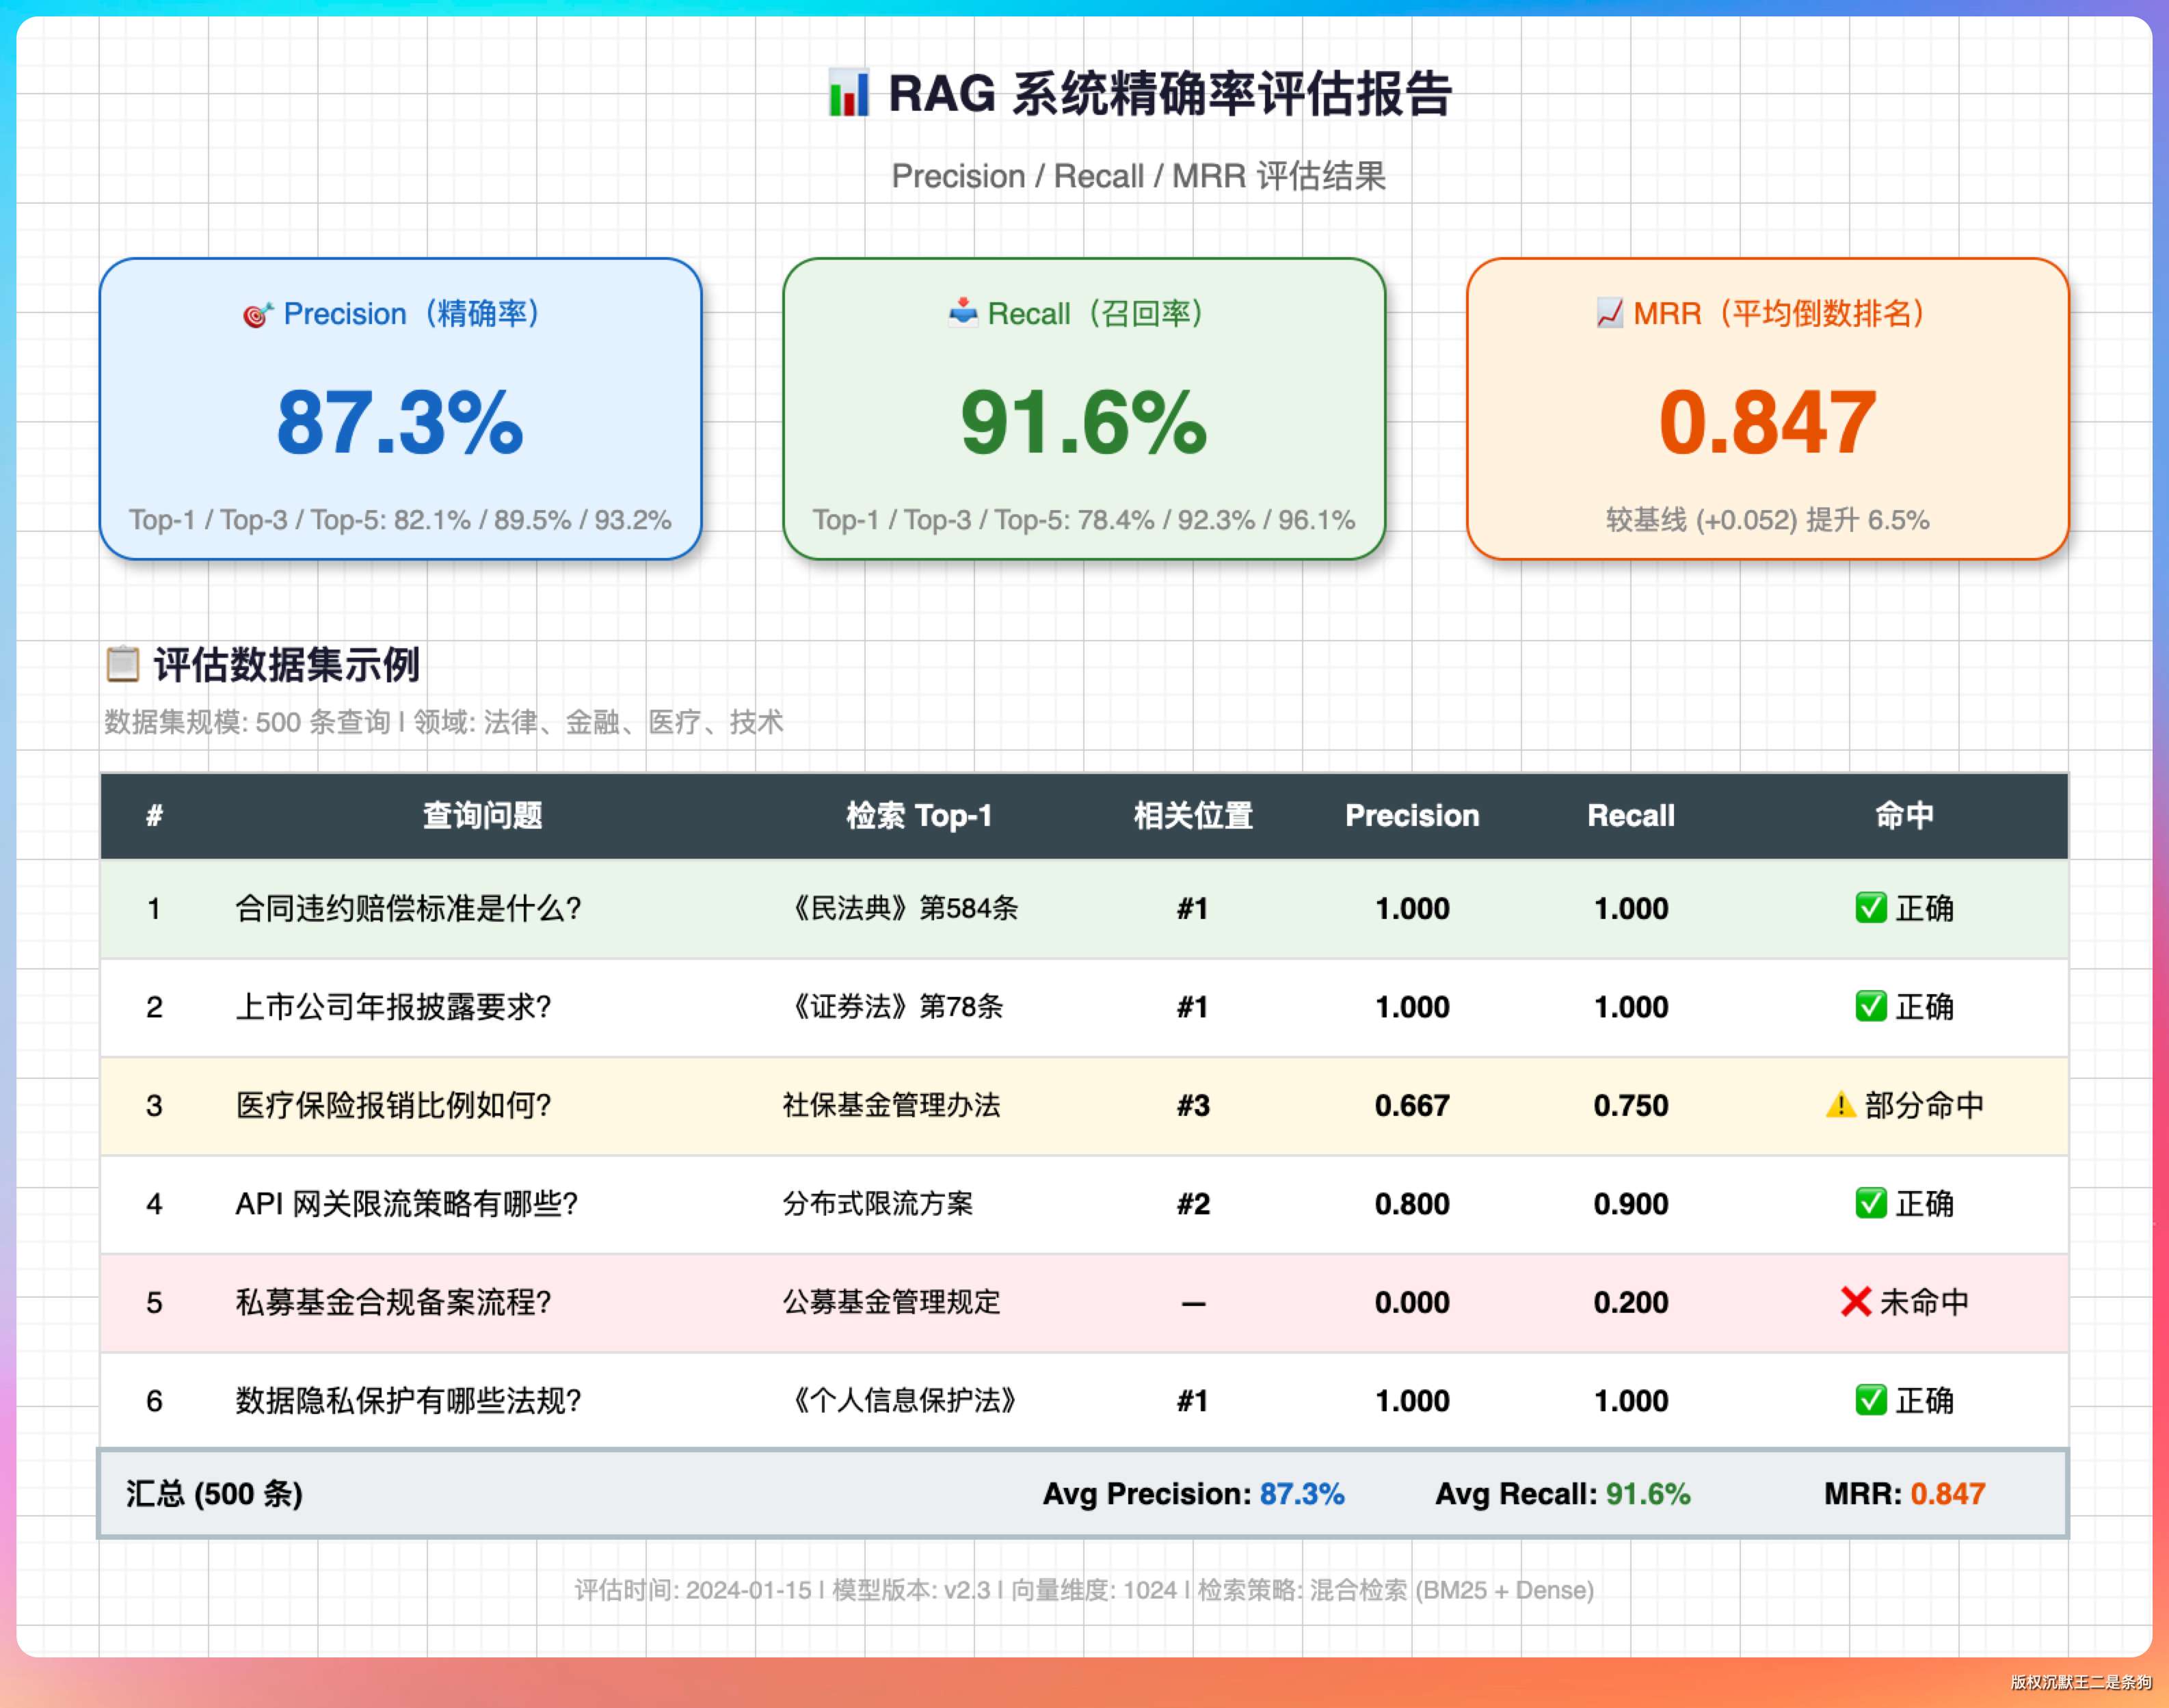2169x1708 pixels.
Task: Click the green check icon in the 数据隐私保护 row
Action: pyautogui.click(x=1871, y=1400)
